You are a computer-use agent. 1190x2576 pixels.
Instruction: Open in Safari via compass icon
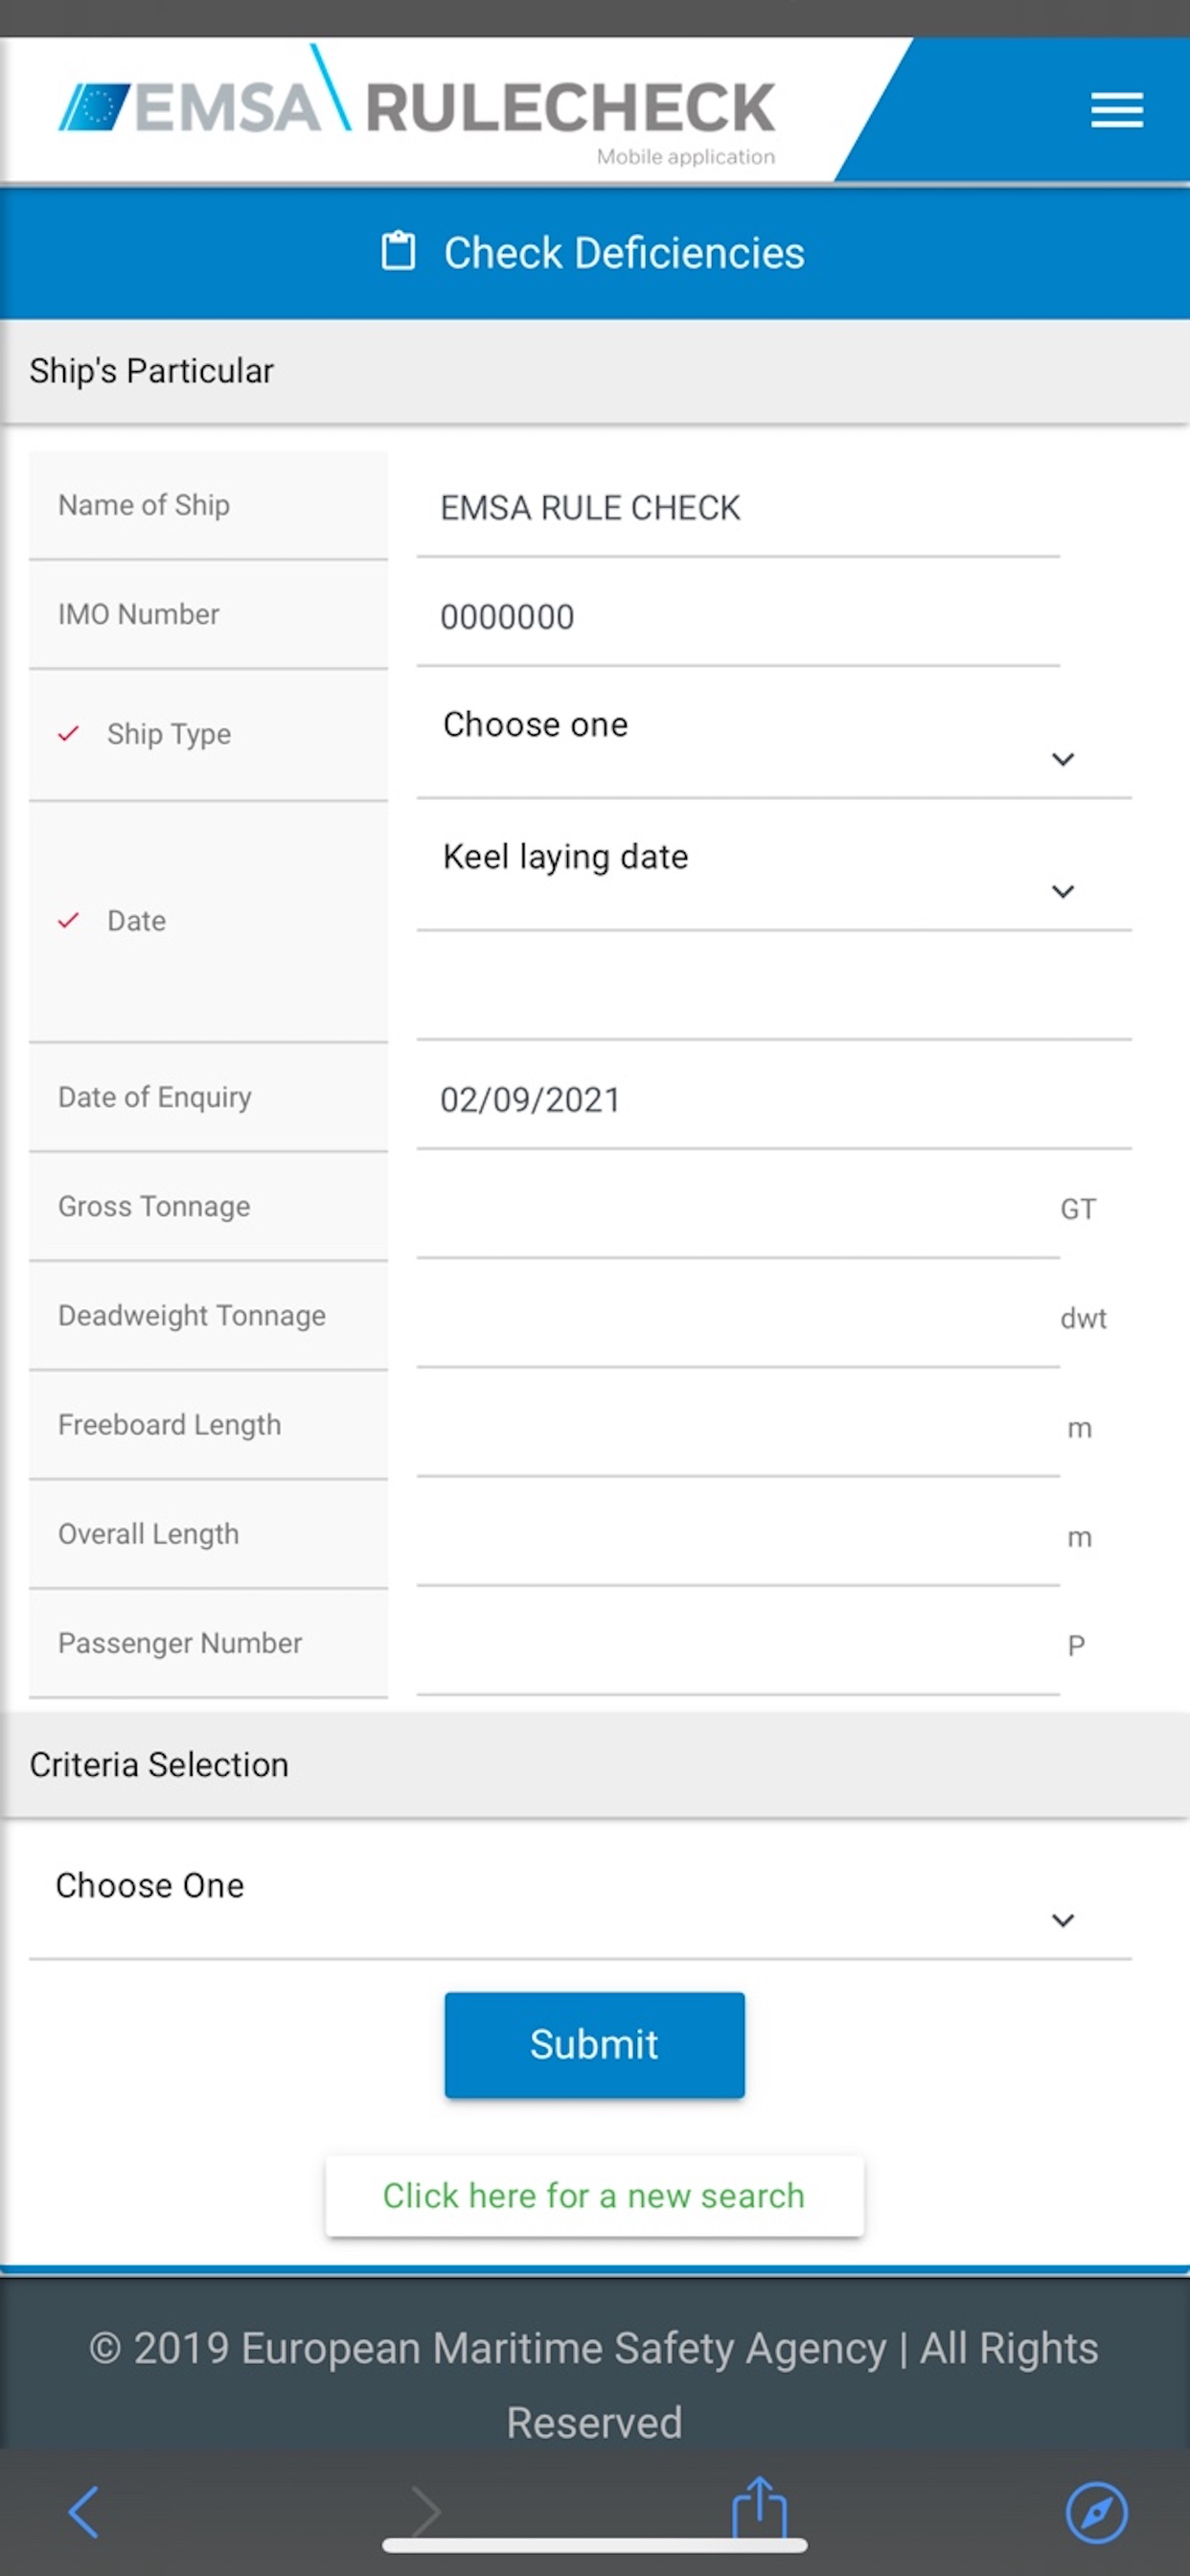pyautogui.click(x=1097, y=2511)
